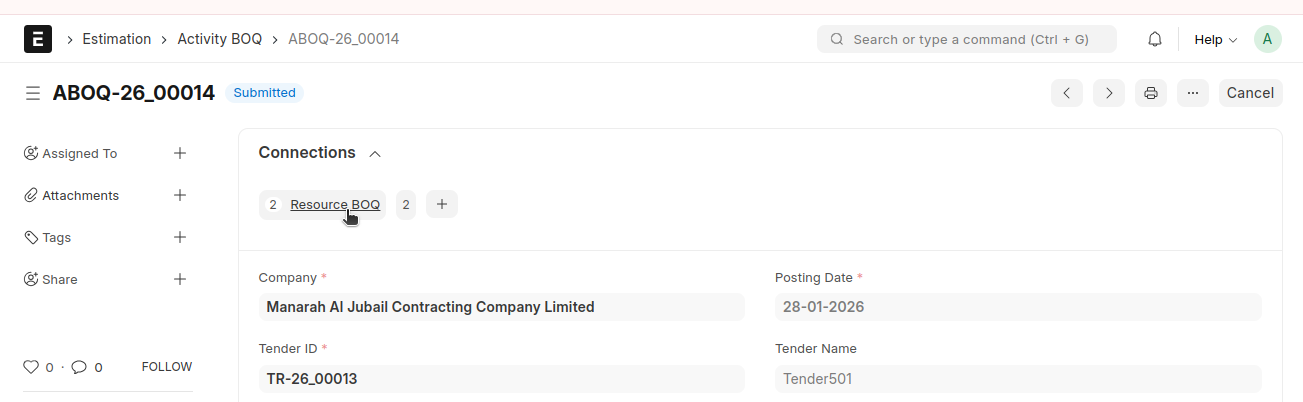The image size is (1303, 402).
Task: Add a tag with plus icon
Action: tap(180, 237)
